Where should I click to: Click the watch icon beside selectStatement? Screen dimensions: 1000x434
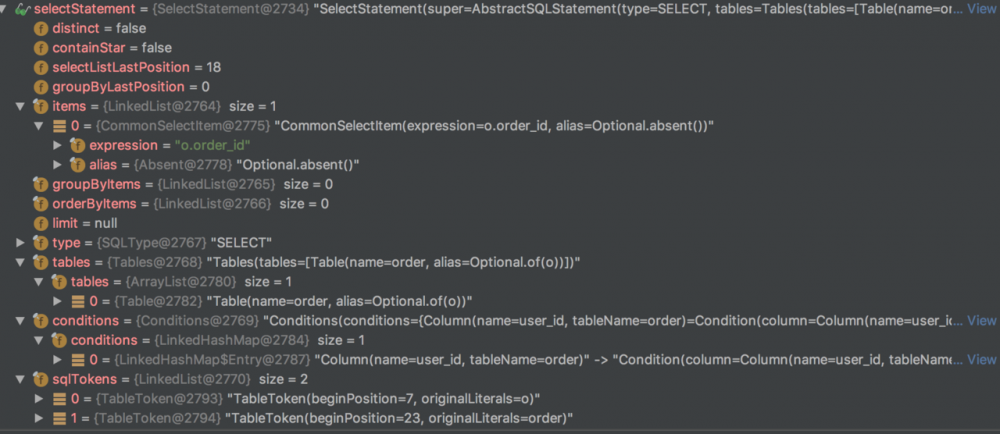point(22,9)
